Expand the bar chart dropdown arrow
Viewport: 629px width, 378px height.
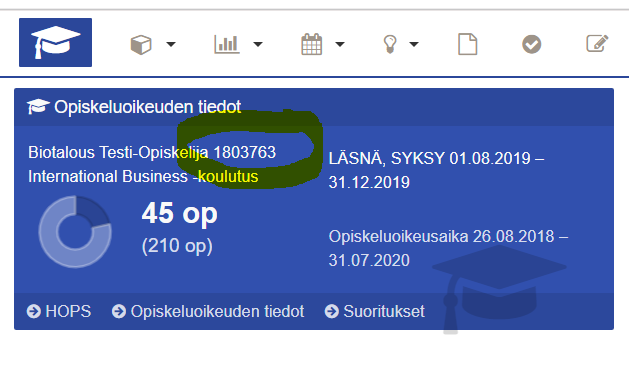click(258, 44)
